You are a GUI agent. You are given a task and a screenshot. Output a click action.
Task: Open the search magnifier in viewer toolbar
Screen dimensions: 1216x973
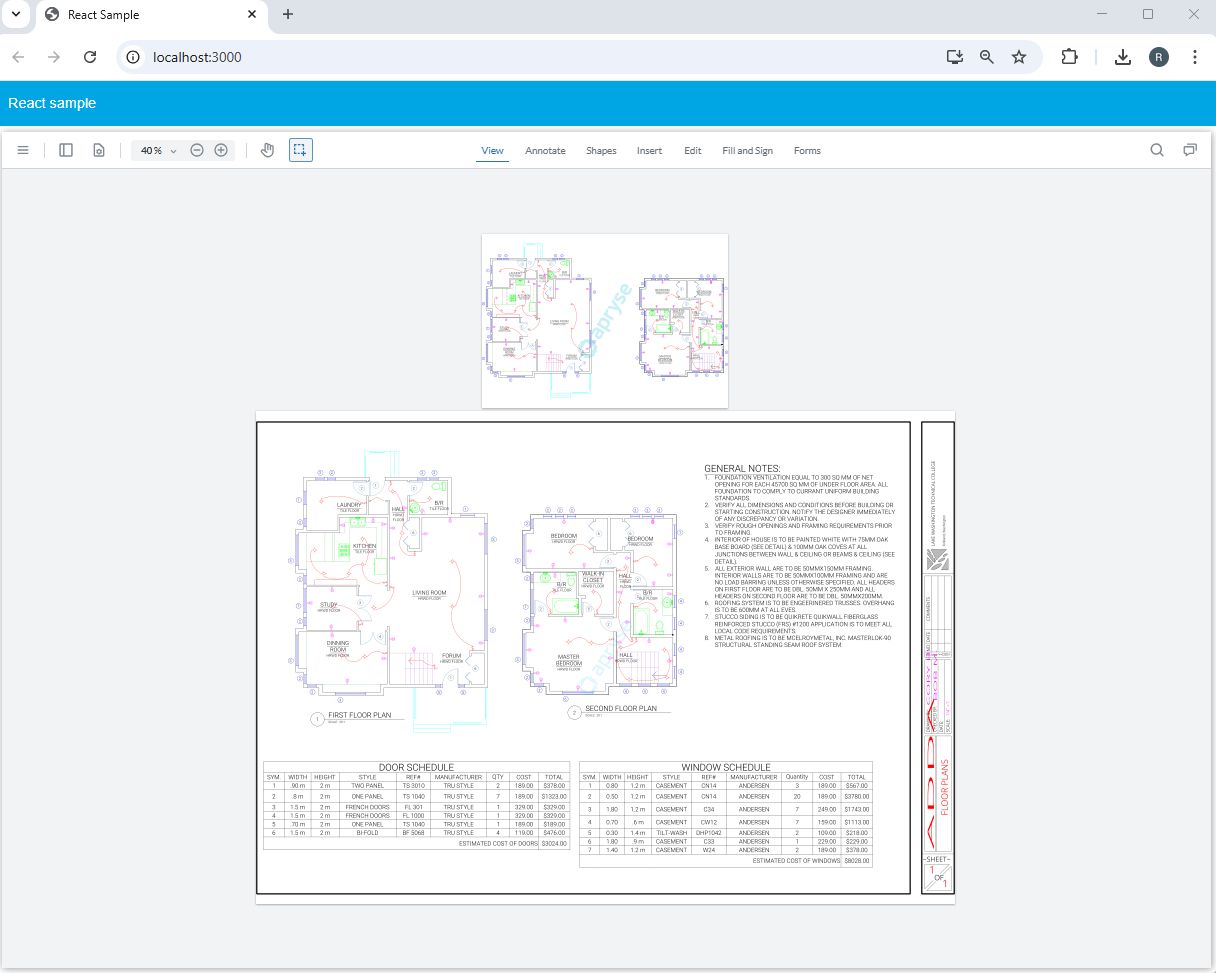pyautogui.click(x=1157, y=151)
